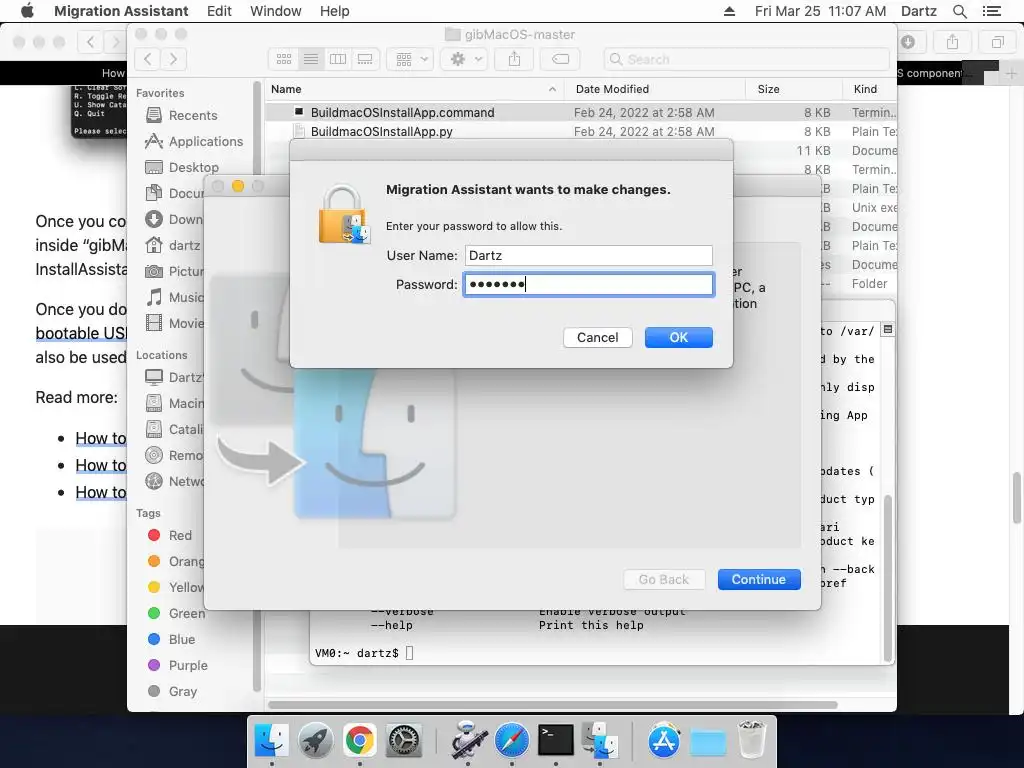The width and height of the screenshot is (1024, 768).
Task: Click Finder share button
Action: point(515,59)
